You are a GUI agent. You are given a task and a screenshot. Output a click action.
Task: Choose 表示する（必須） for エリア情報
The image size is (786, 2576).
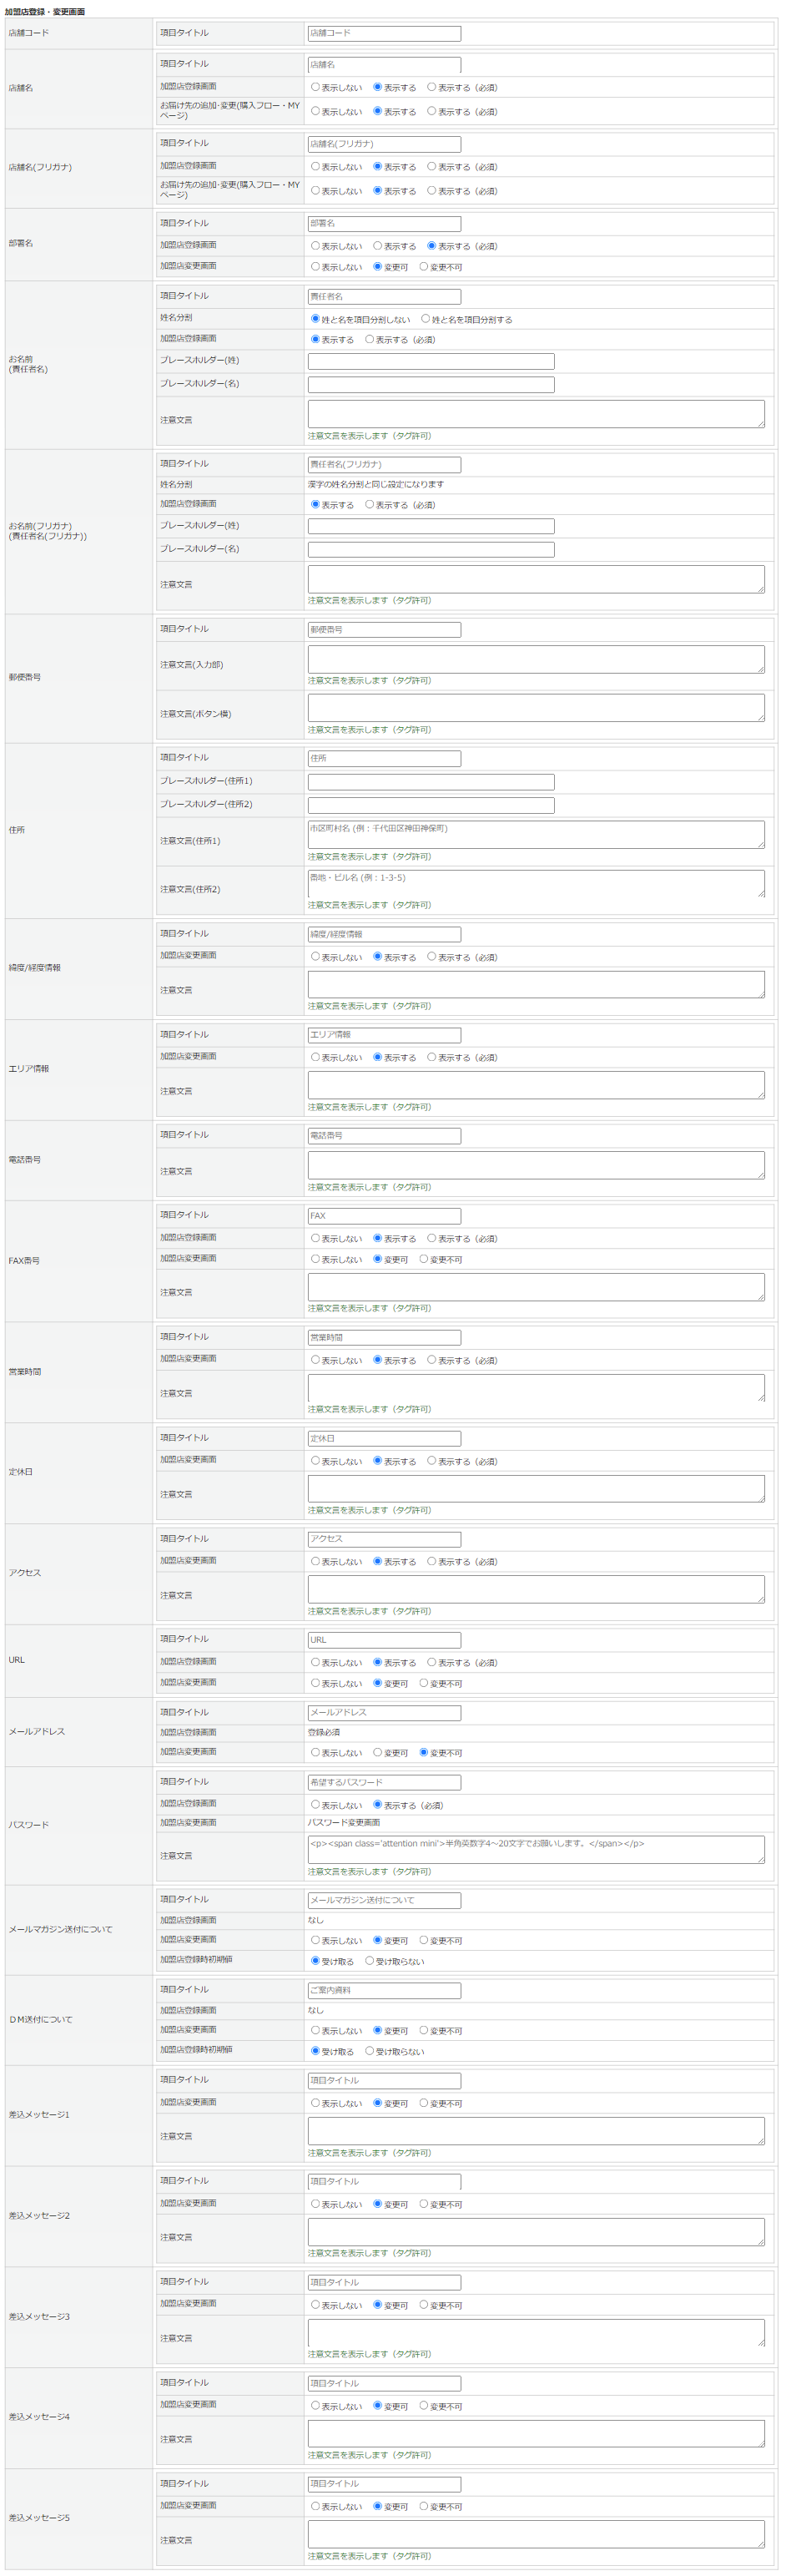coord(432,1057)
